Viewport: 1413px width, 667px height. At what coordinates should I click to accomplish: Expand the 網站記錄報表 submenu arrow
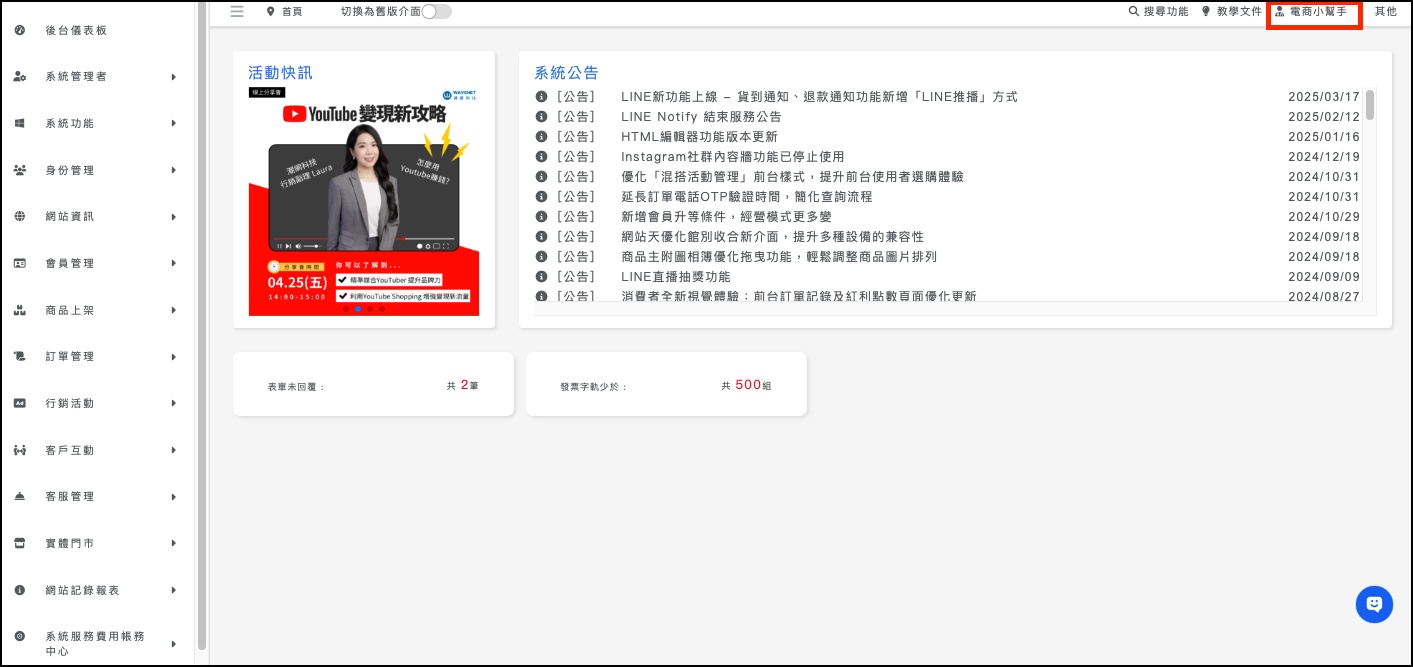(x=174, y=590)
